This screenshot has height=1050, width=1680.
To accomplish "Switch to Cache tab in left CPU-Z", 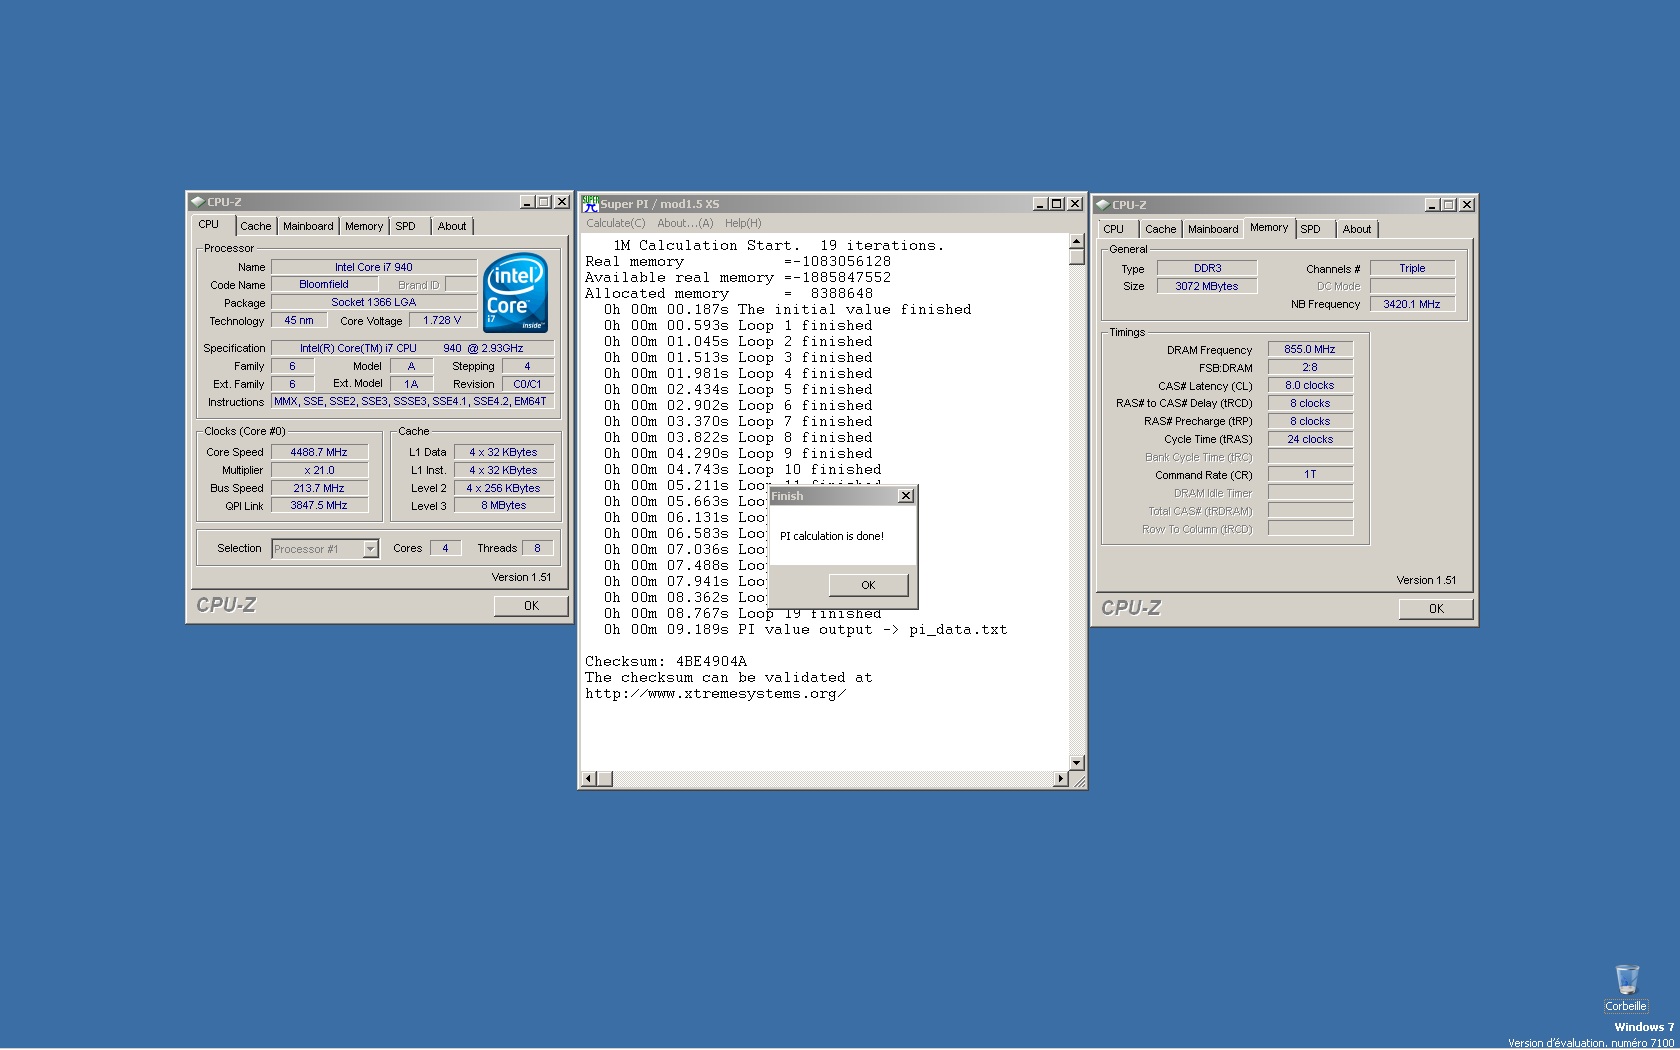I will click(255, 226).
